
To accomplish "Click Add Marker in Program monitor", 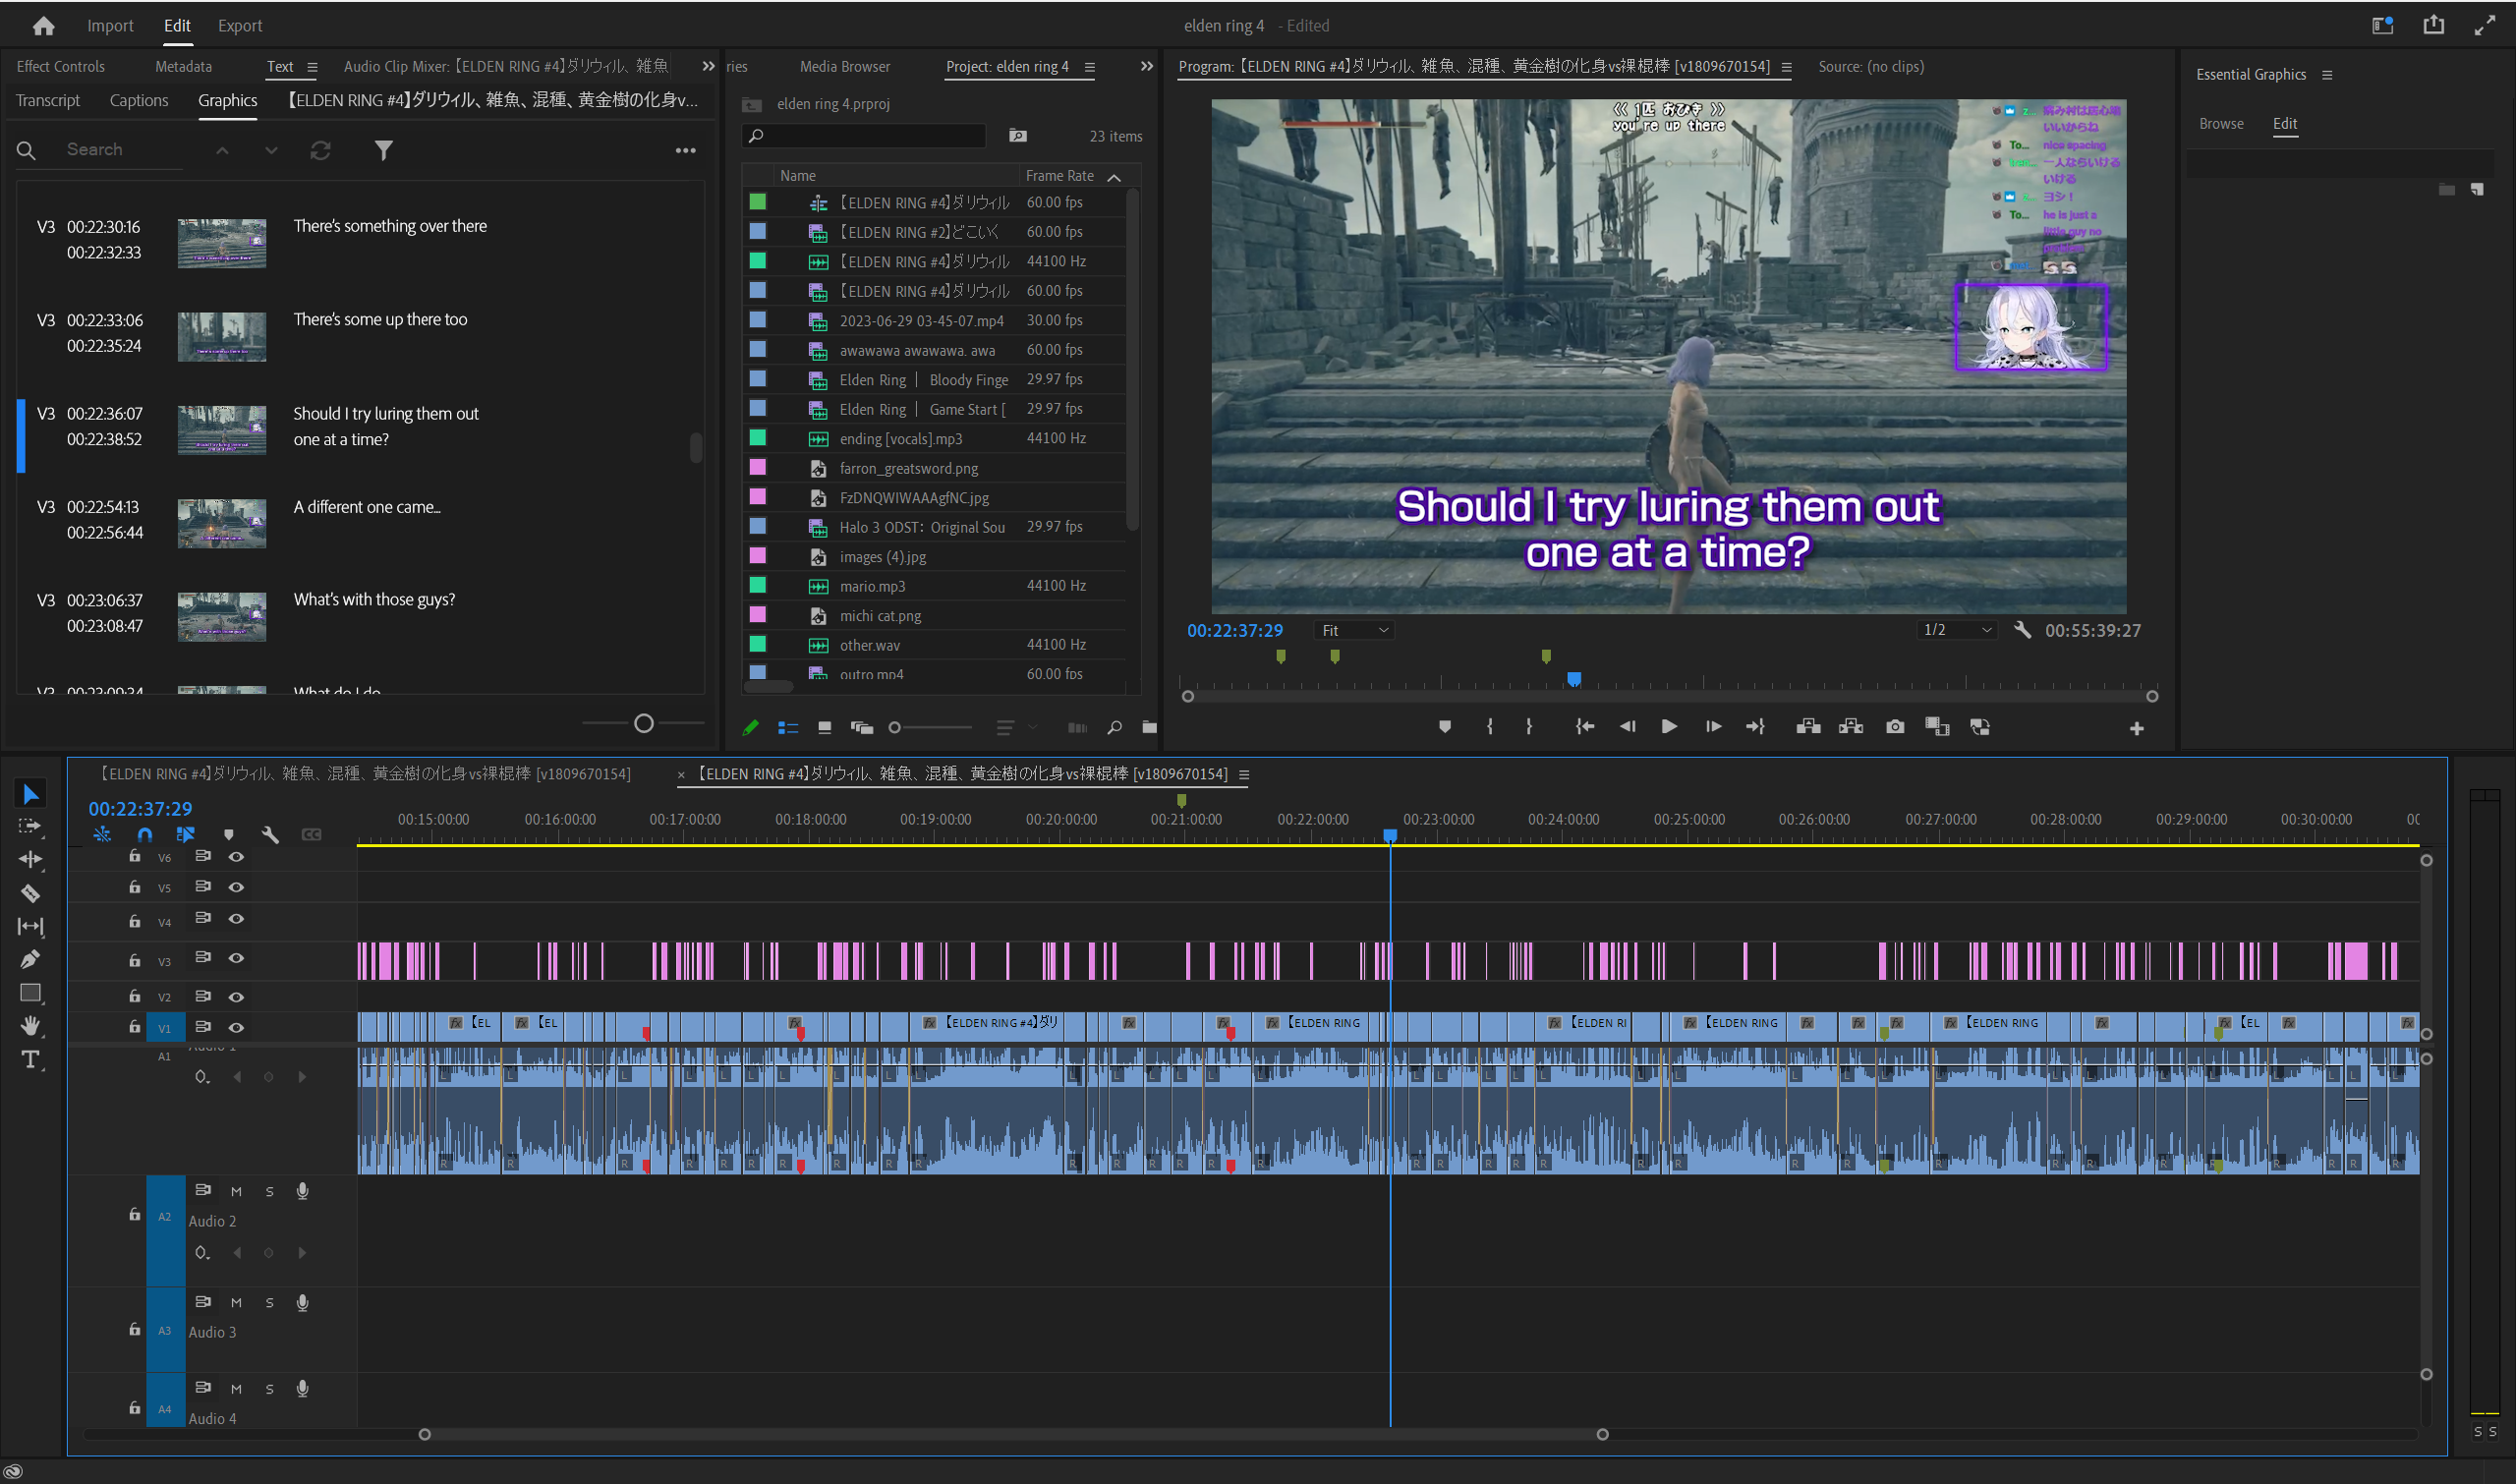I will pyautogui.click(x=1445, y=727).
